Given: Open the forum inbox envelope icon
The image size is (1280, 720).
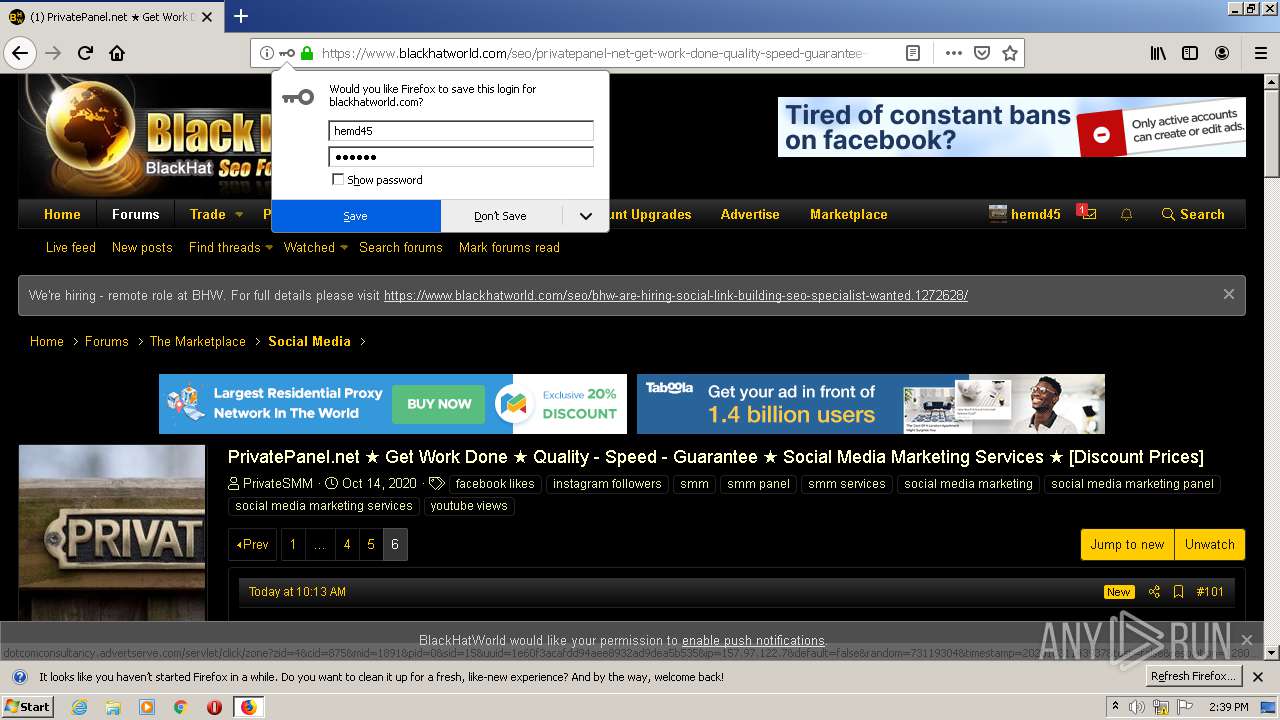Looking at the screenshot, I should click(1090, 214).
